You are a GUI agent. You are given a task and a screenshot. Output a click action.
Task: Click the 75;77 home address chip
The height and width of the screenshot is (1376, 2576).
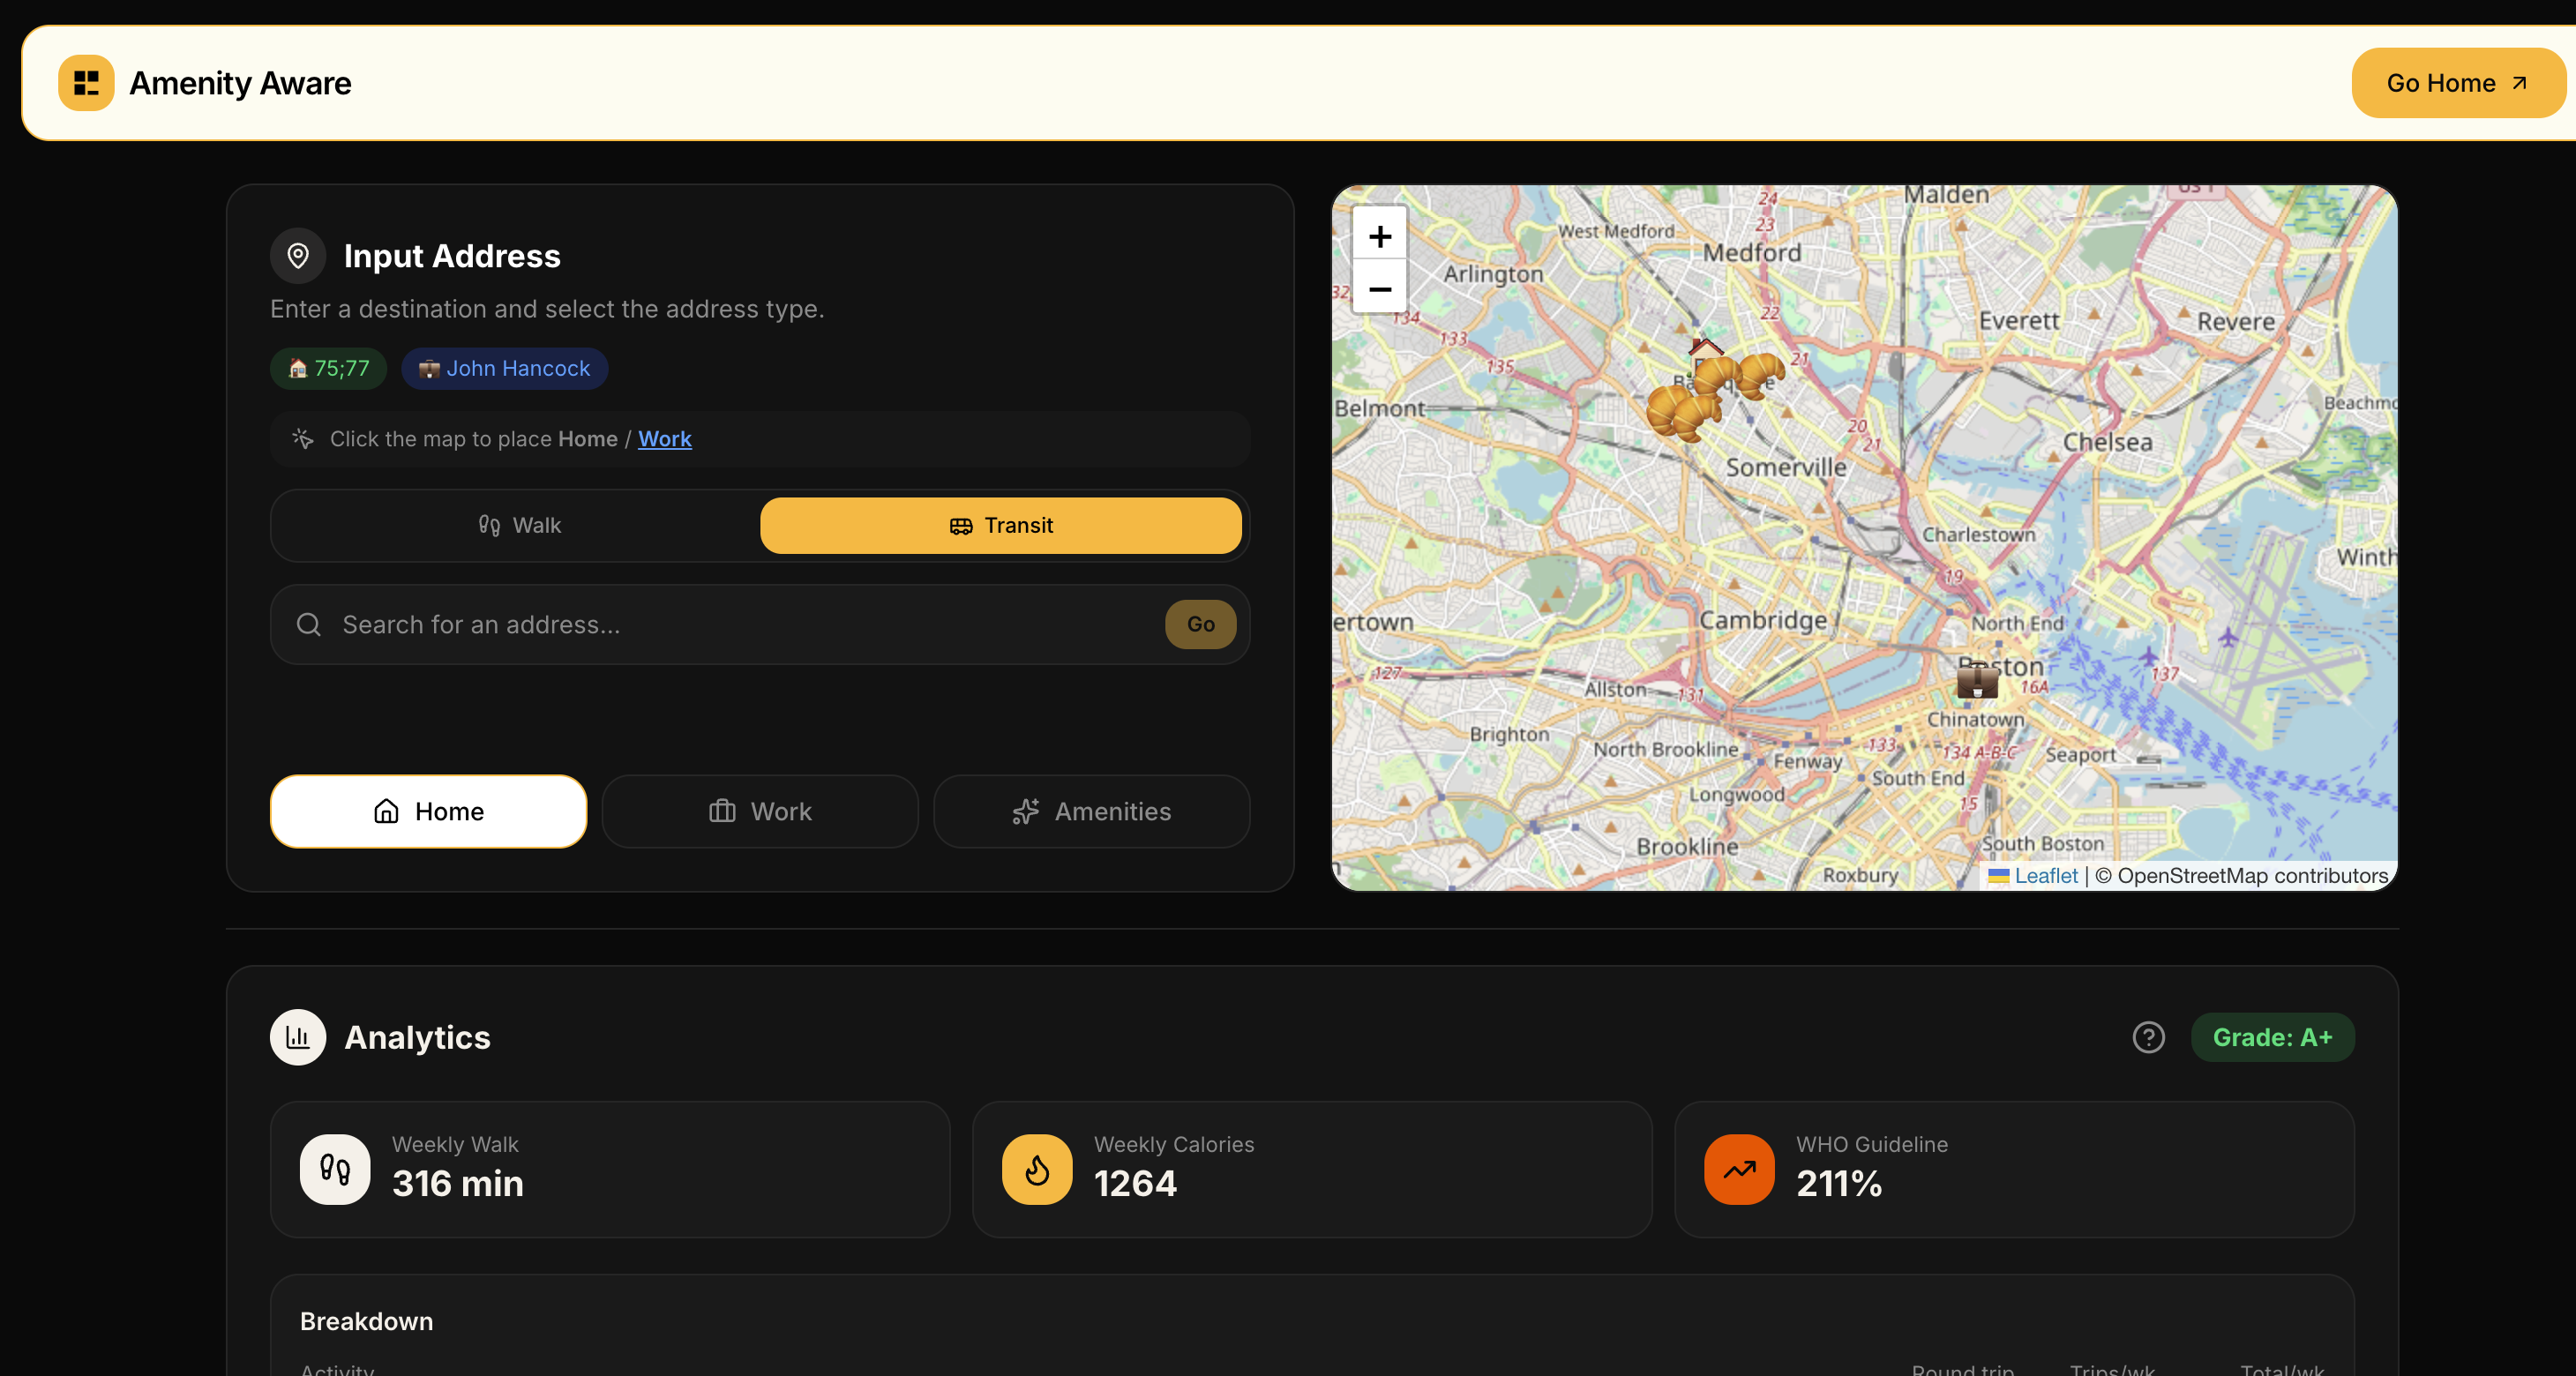[x=329, y=368]
